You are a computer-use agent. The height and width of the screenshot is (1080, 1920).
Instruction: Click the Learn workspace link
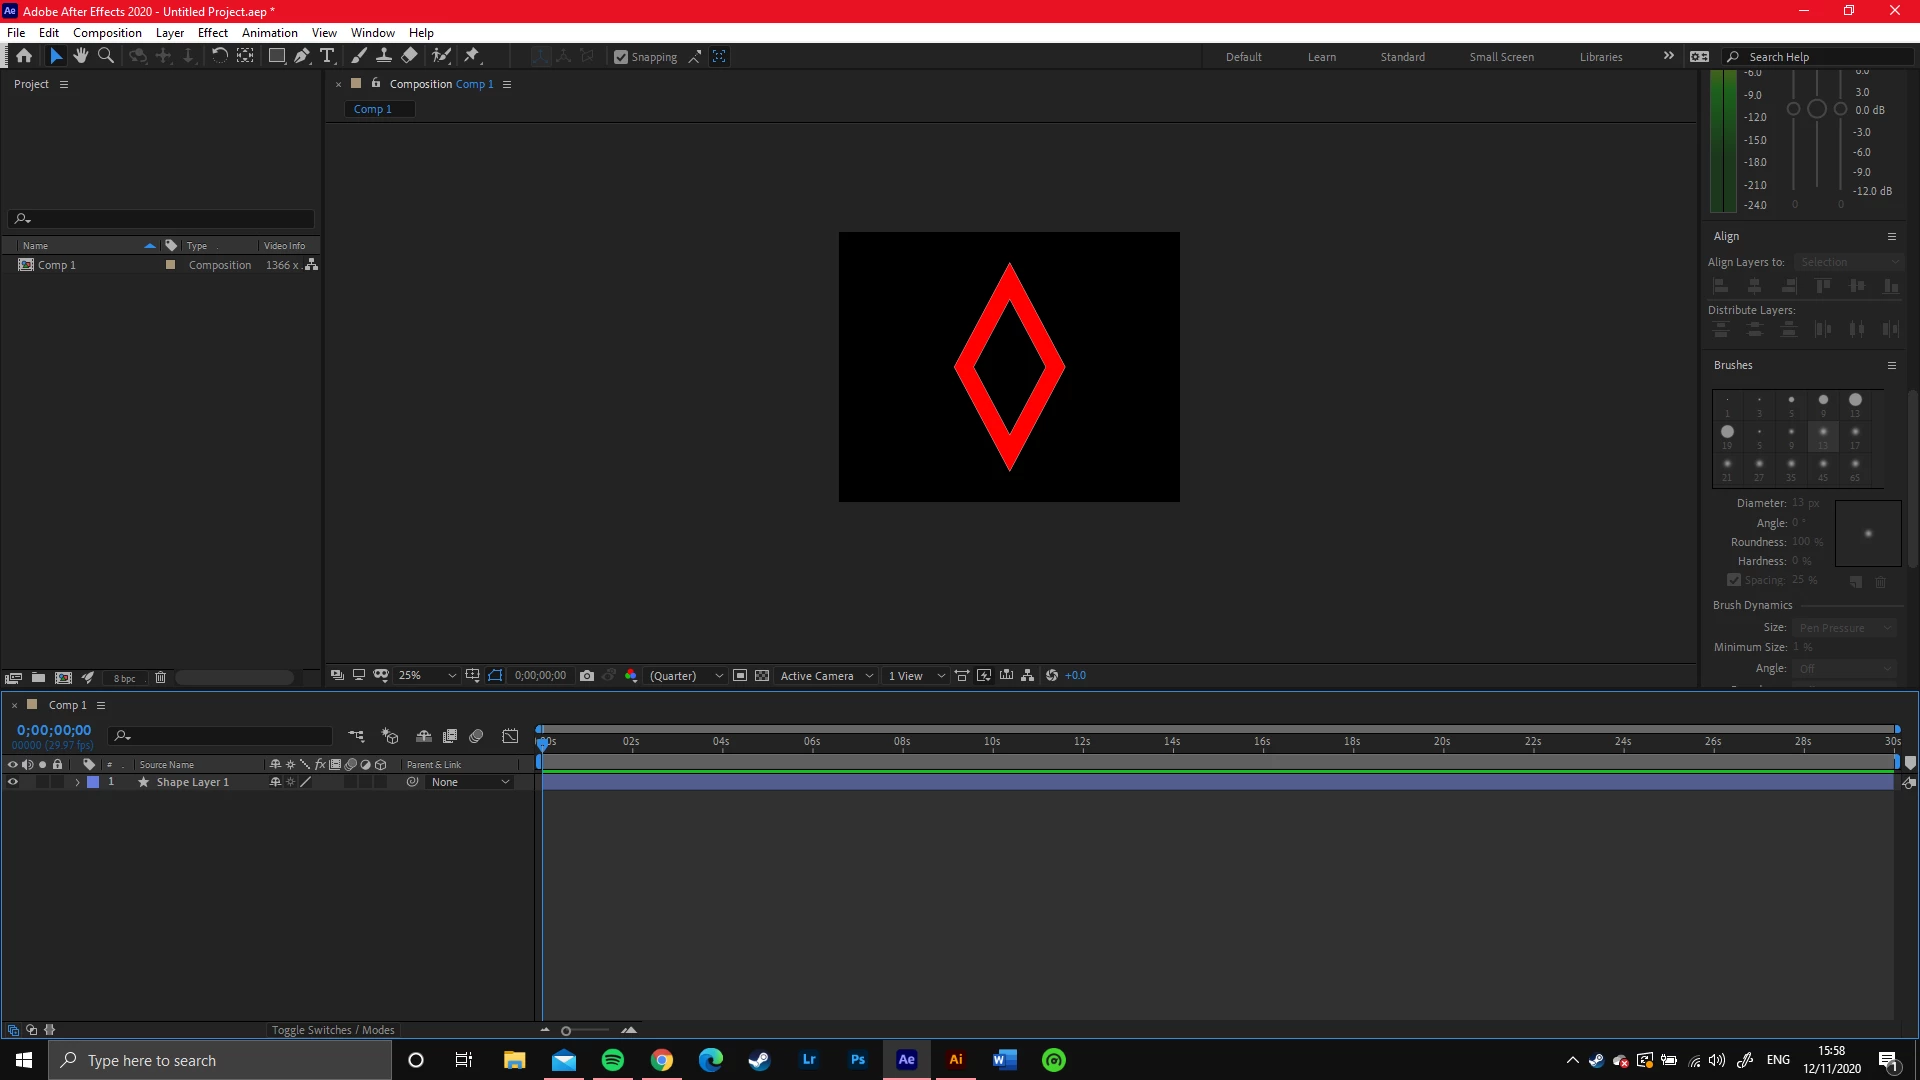point(1321,57)
